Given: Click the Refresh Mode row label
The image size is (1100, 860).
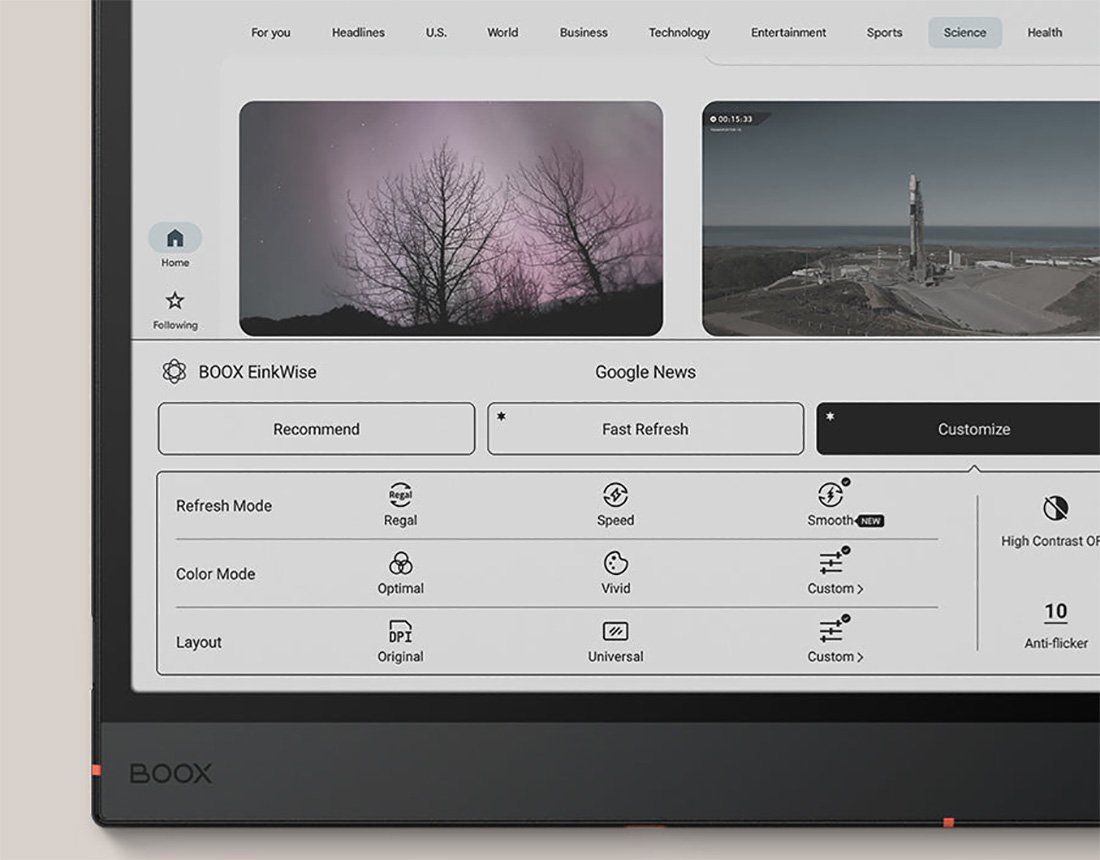Looking at the screenshot, I should pyautogui.click(x=224, y=506).
